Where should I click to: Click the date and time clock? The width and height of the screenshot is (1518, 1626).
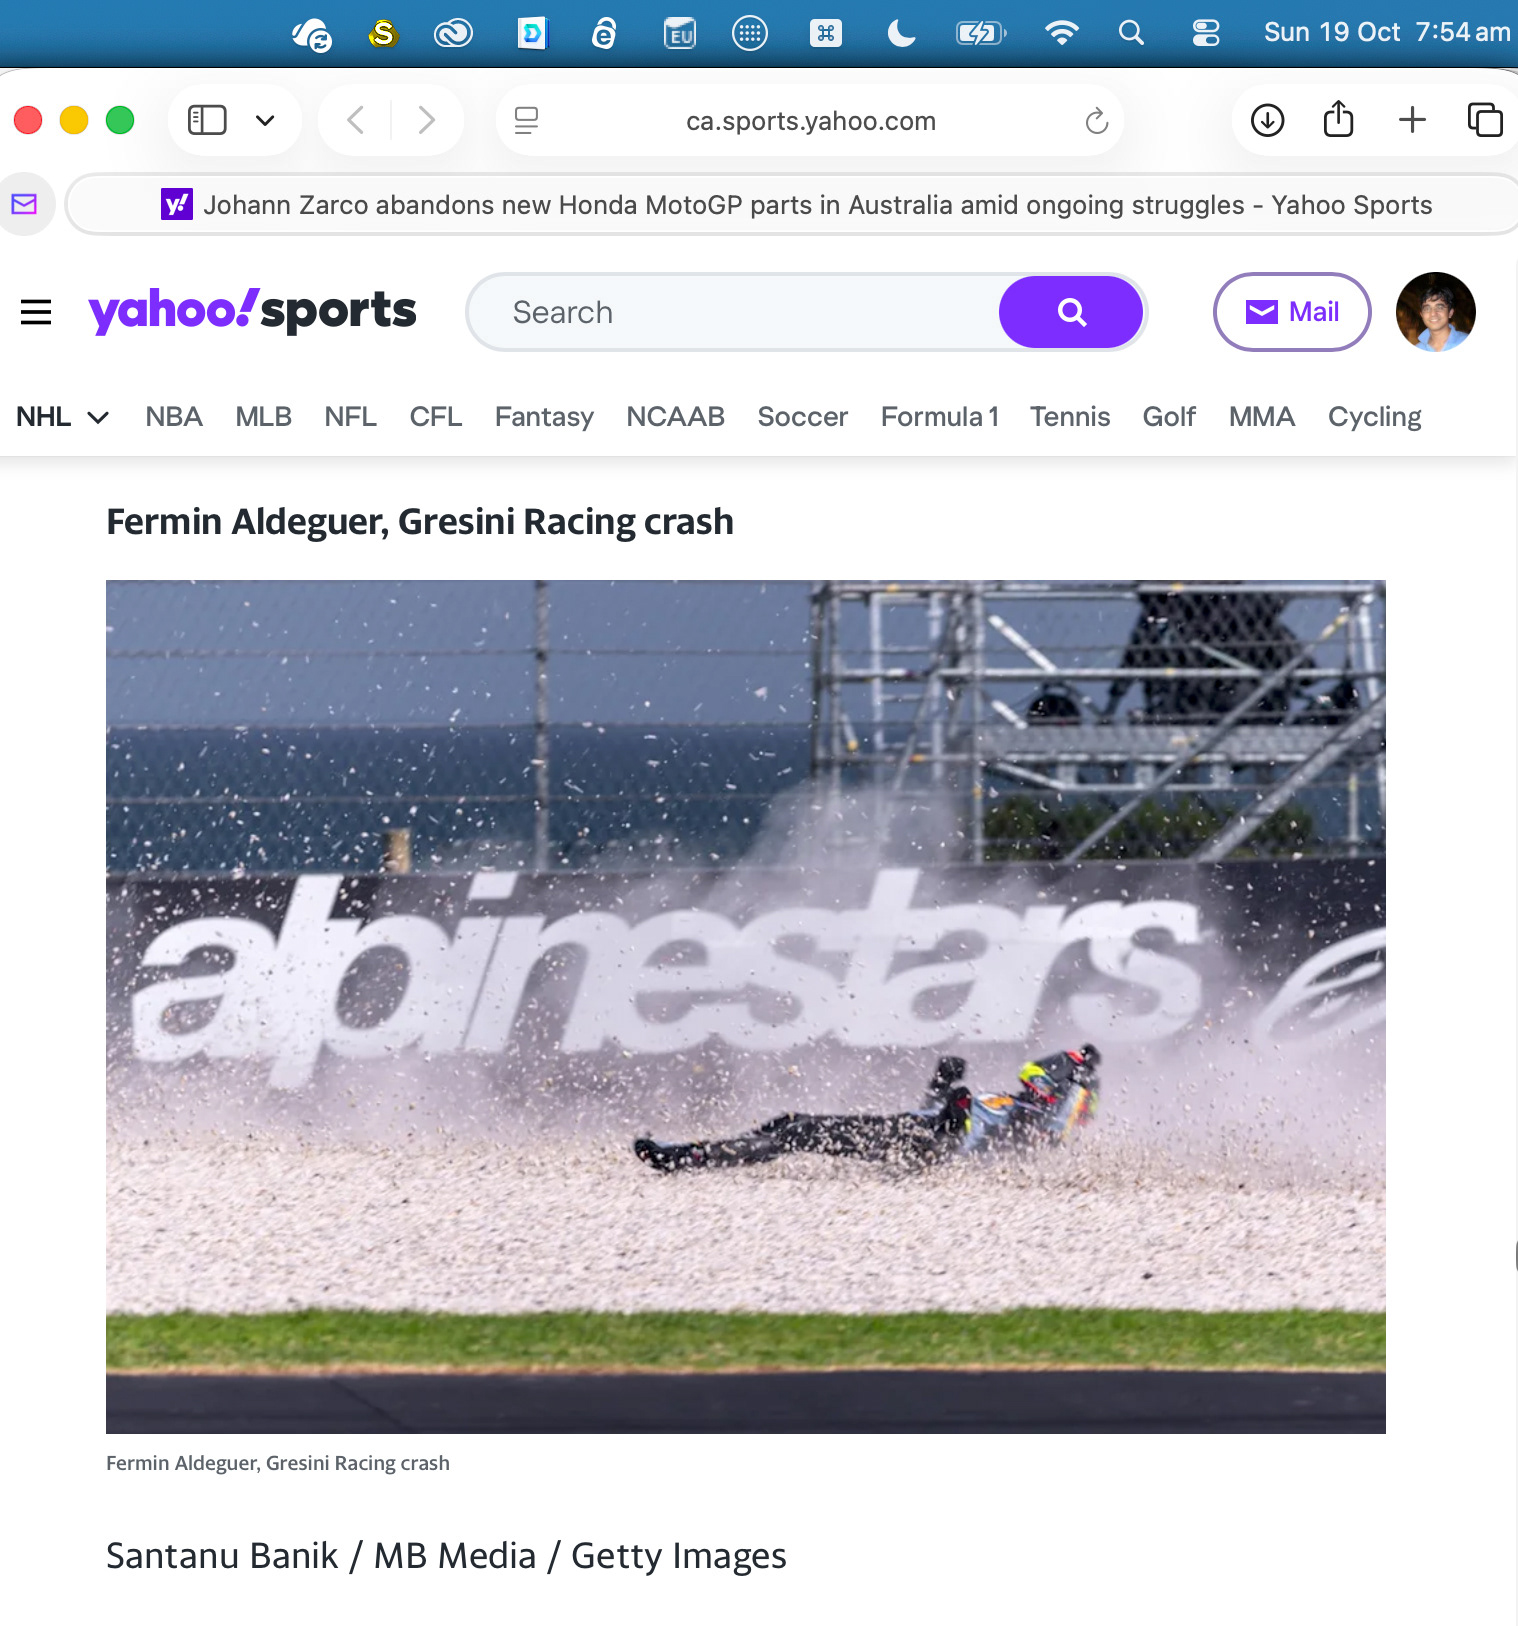1387,32
